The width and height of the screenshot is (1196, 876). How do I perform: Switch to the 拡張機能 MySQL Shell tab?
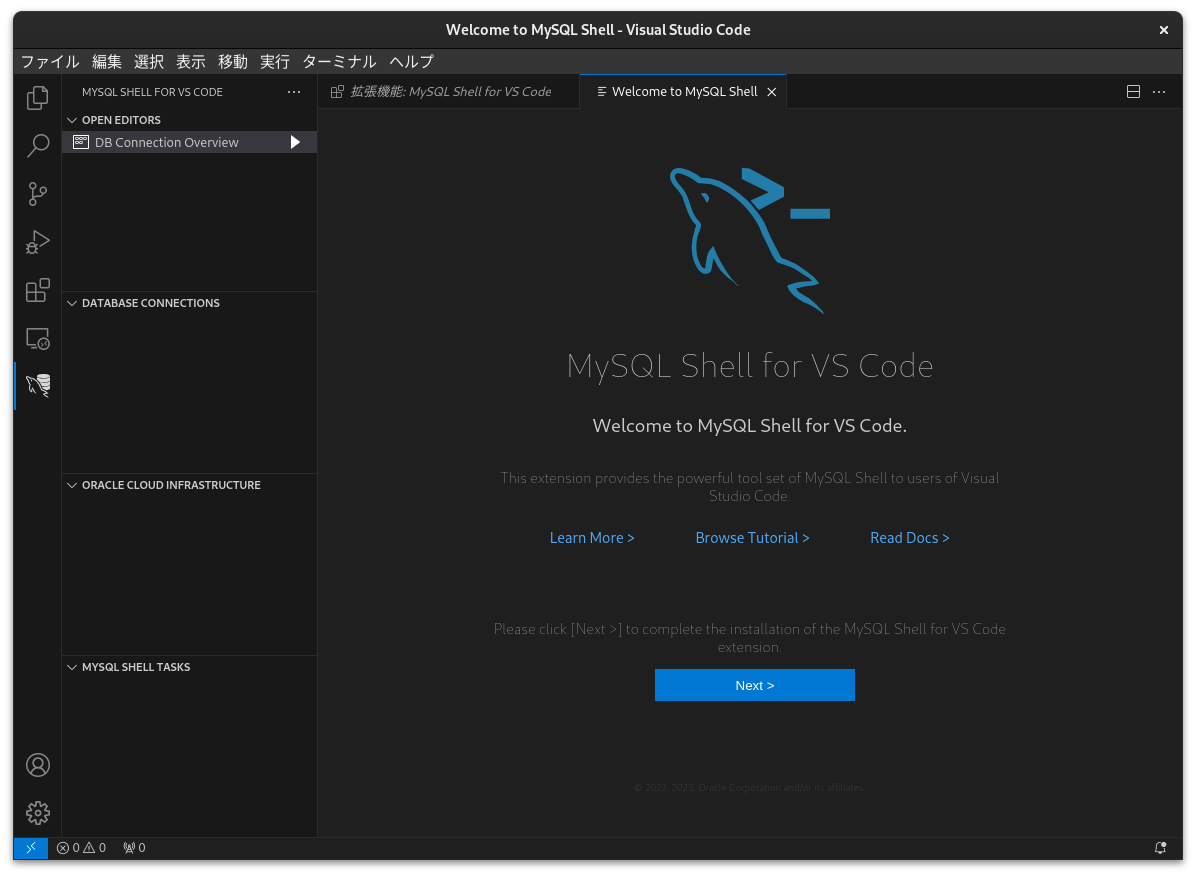coord(448,91)
